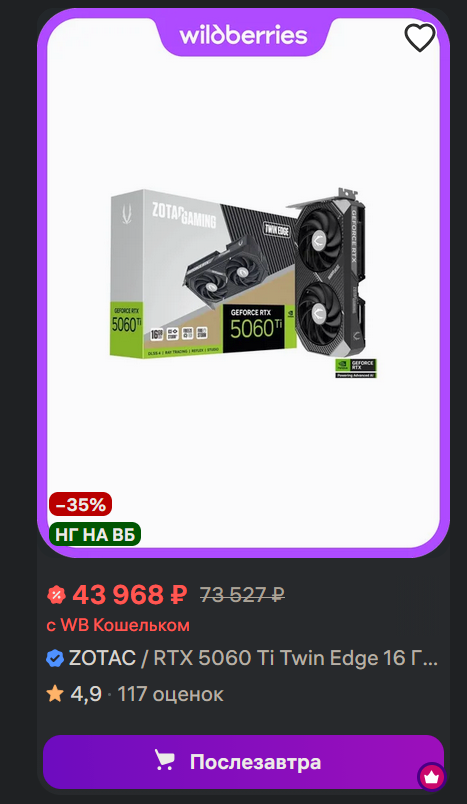Click the −35% discount badge
The width and height of the screenshot is (467, 804).
[80, 504]
